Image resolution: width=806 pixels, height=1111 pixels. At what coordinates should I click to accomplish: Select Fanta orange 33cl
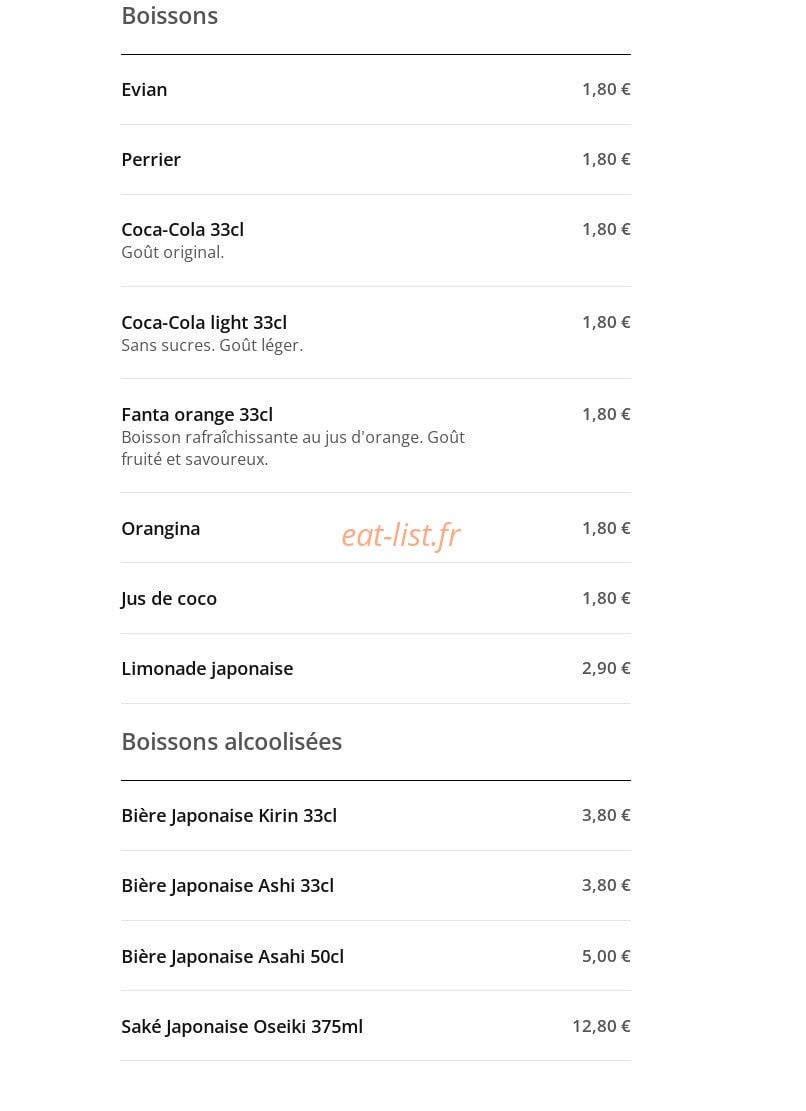point(375,436)
